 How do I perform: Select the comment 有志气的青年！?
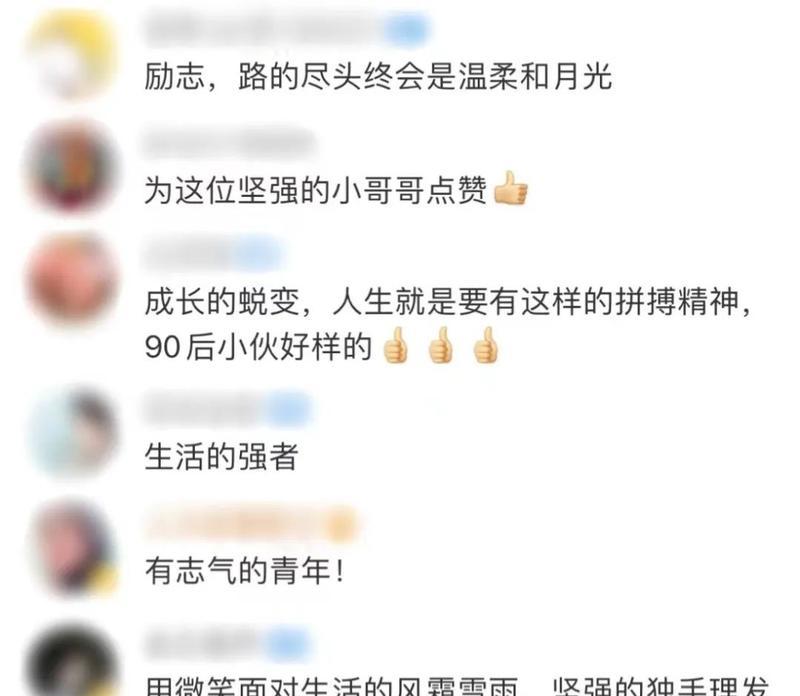click(x=244, y=570)
